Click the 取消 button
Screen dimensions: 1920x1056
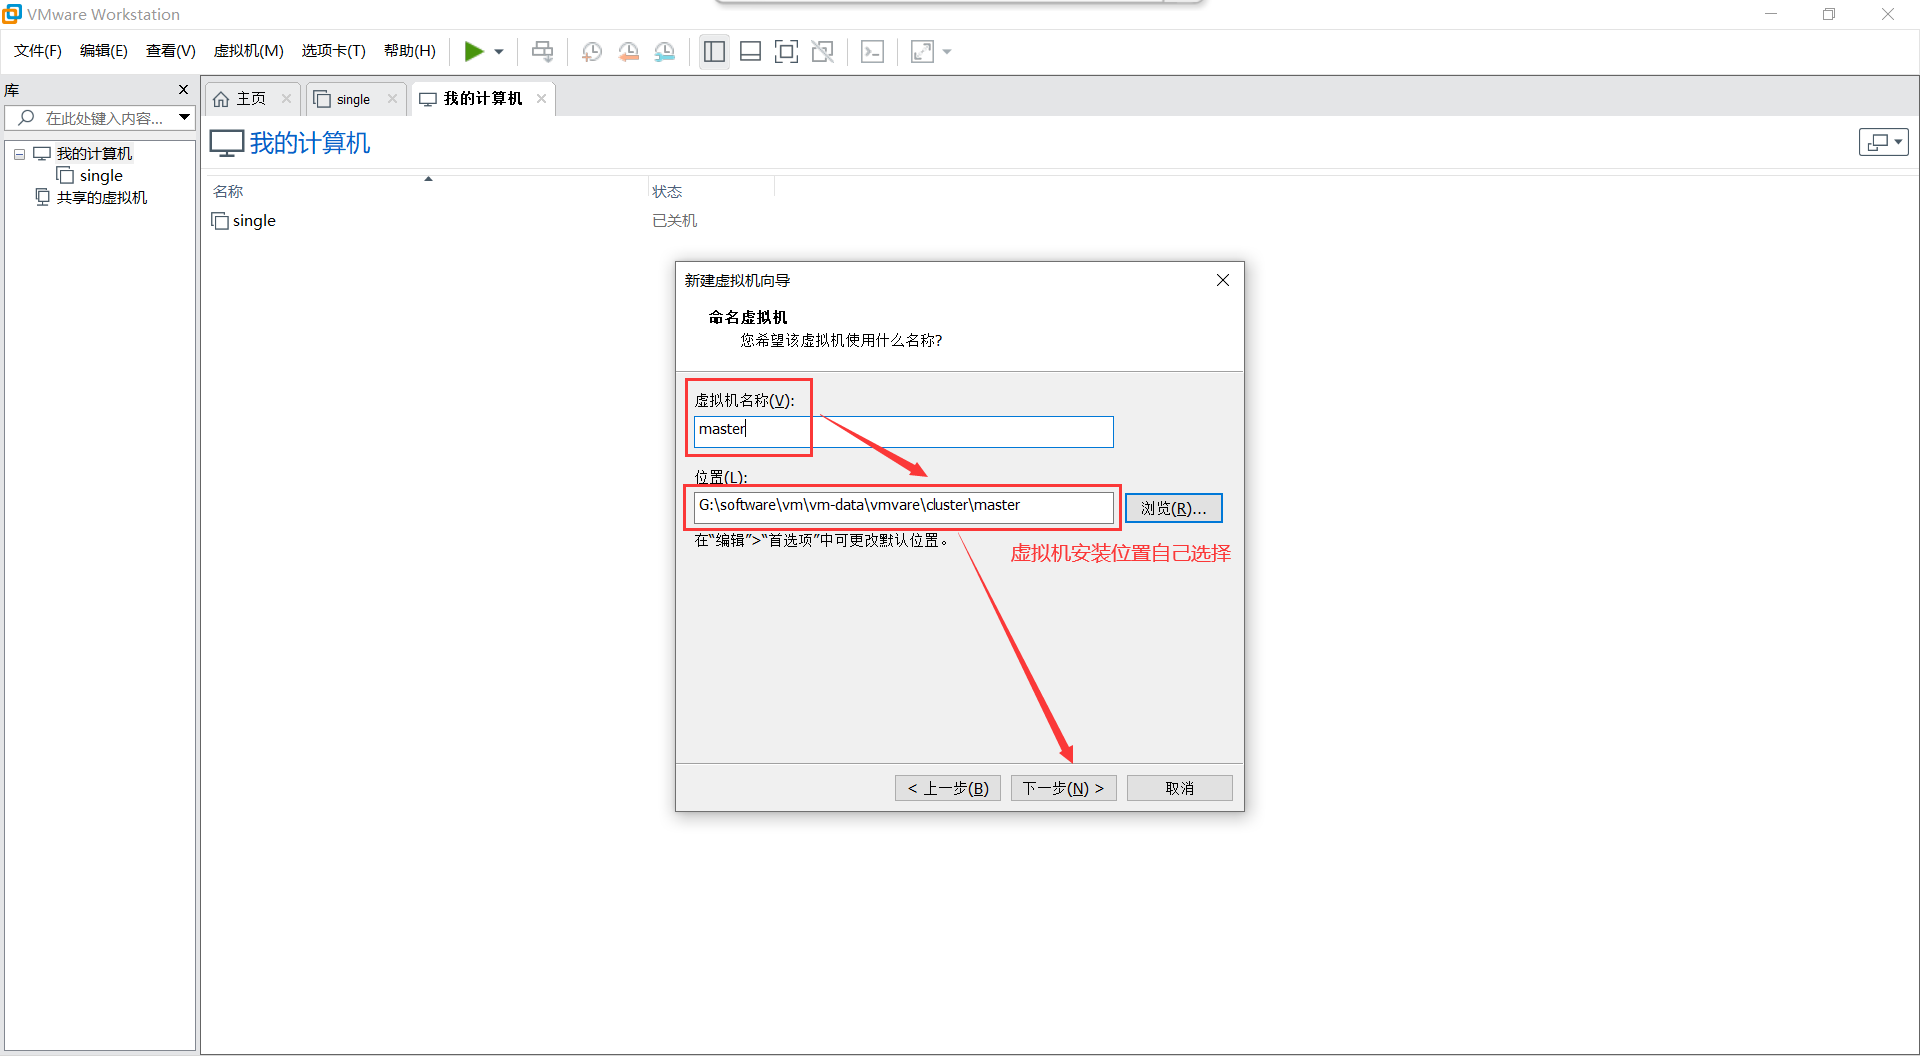click(1179, 788)
